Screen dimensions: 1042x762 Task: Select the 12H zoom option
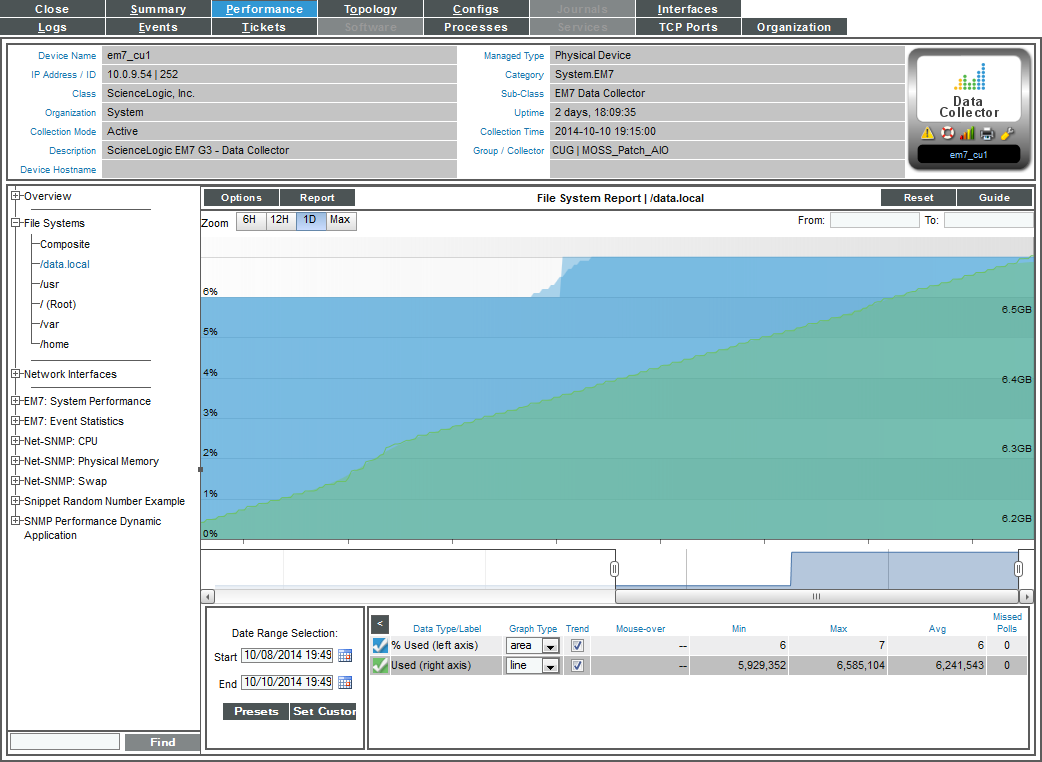point(280,221)
